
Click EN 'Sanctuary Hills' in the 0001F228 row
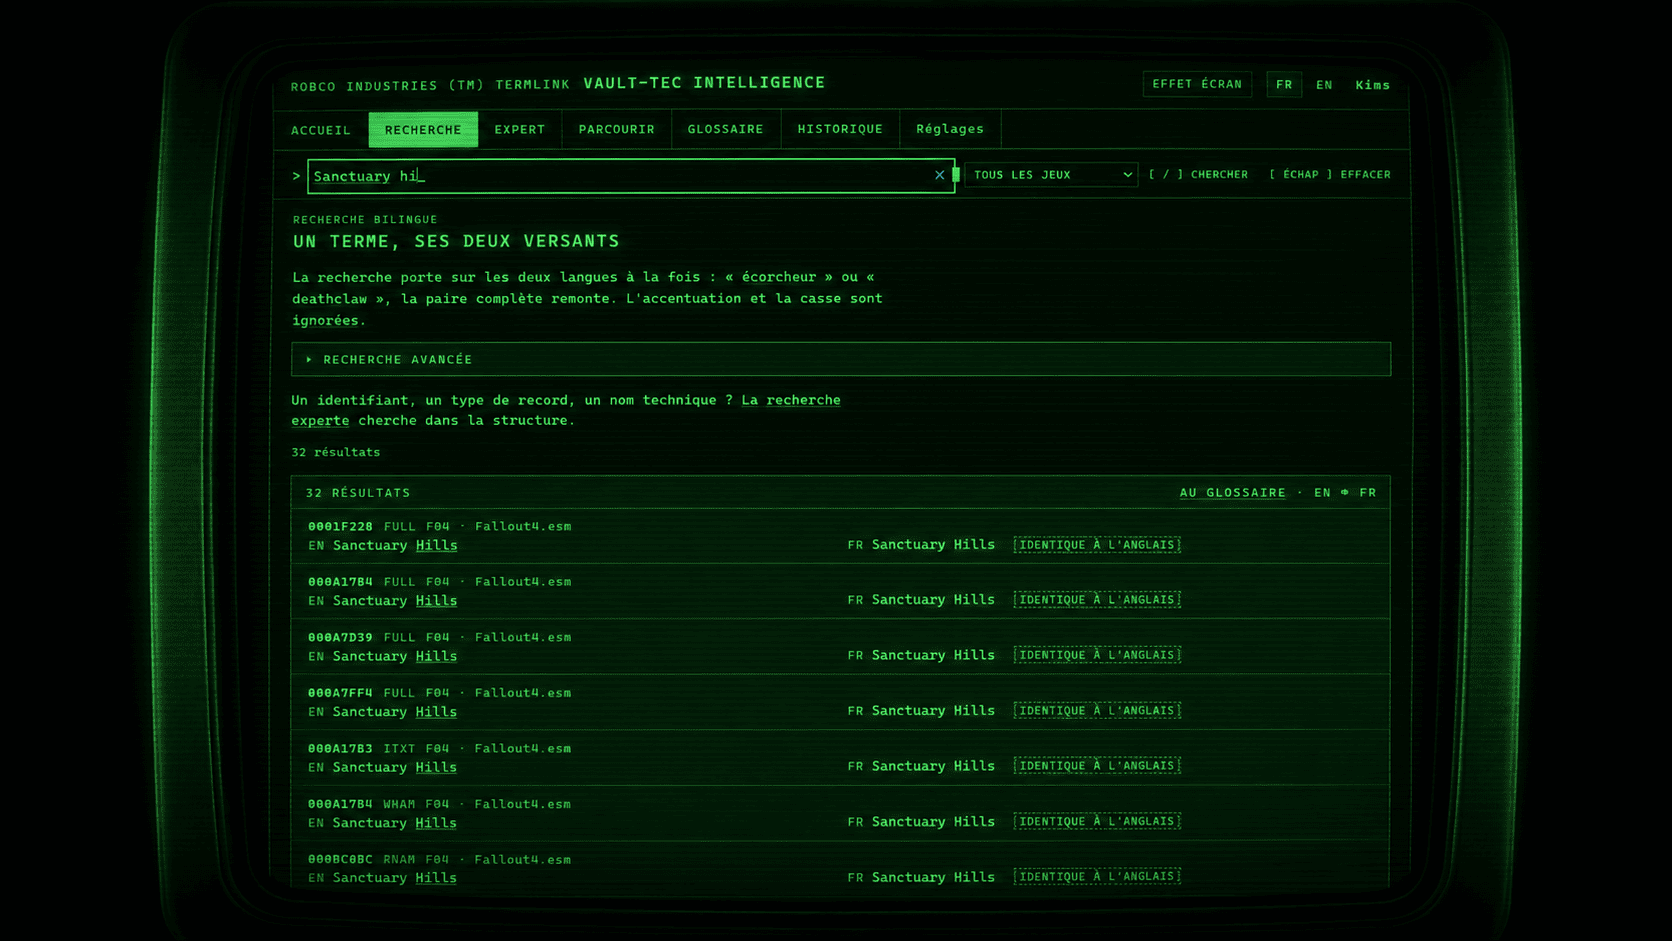click(x=395, y=545)
